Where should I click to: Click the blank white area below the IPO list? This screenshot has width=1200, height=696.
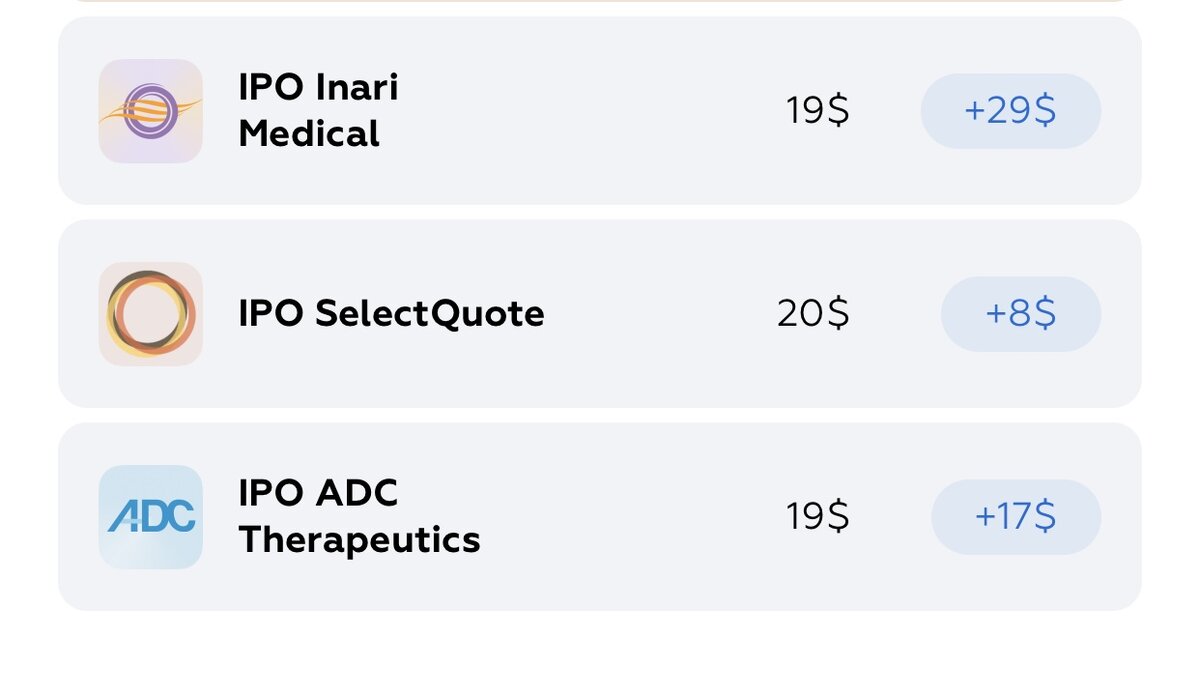[x=600, y=655]
